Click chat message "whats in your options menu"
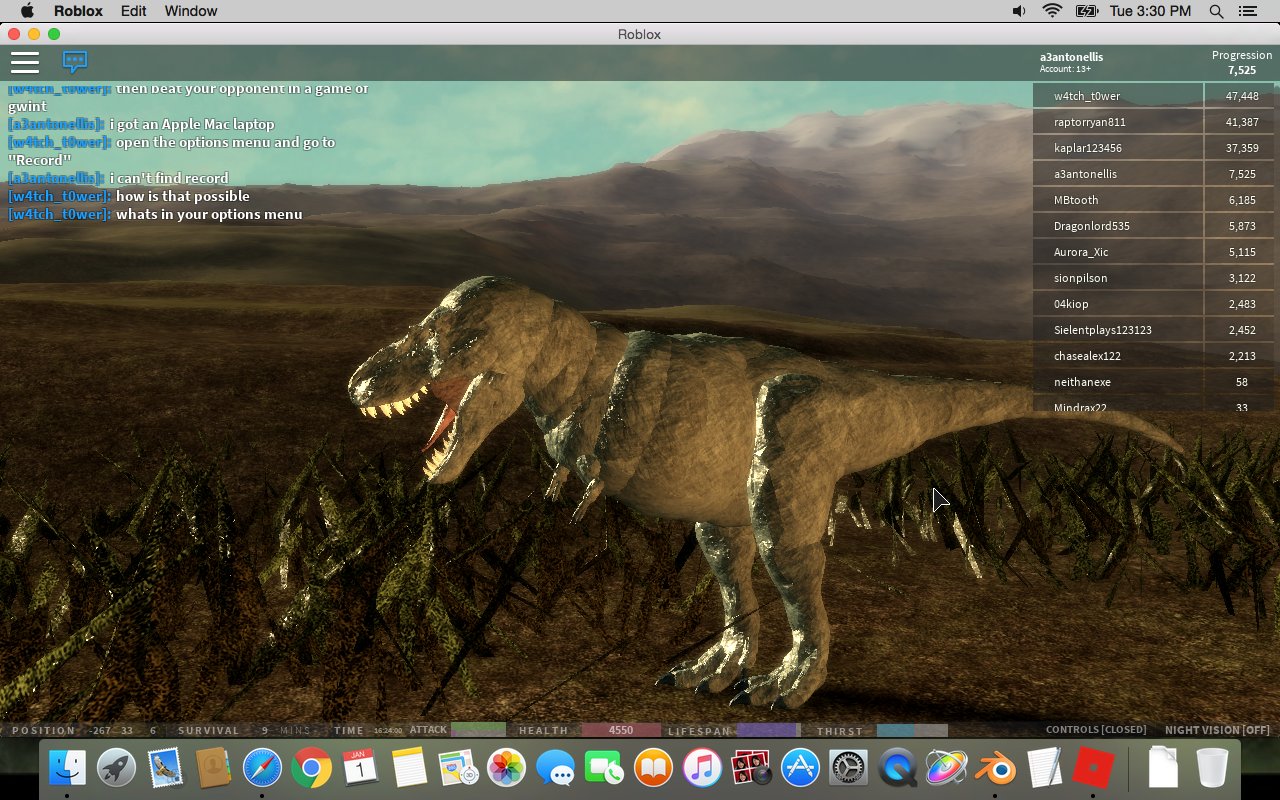Screen dimensions: 1280x800 (209, 214)
